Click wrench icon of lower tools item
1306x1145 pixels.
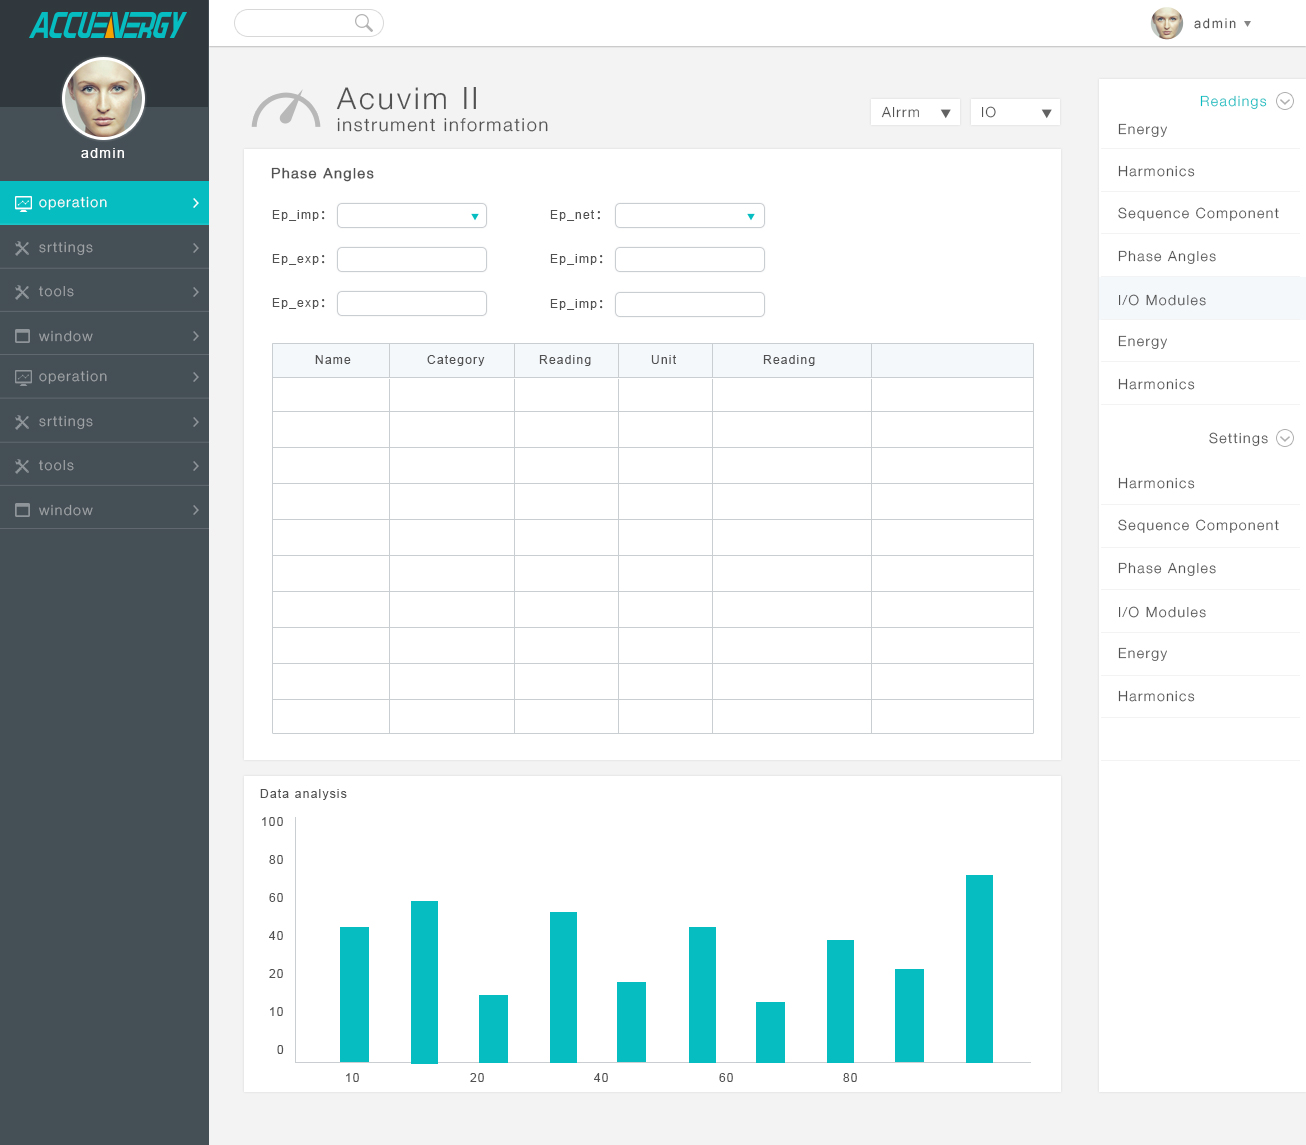pyautogui.click(x=22, y=466)
